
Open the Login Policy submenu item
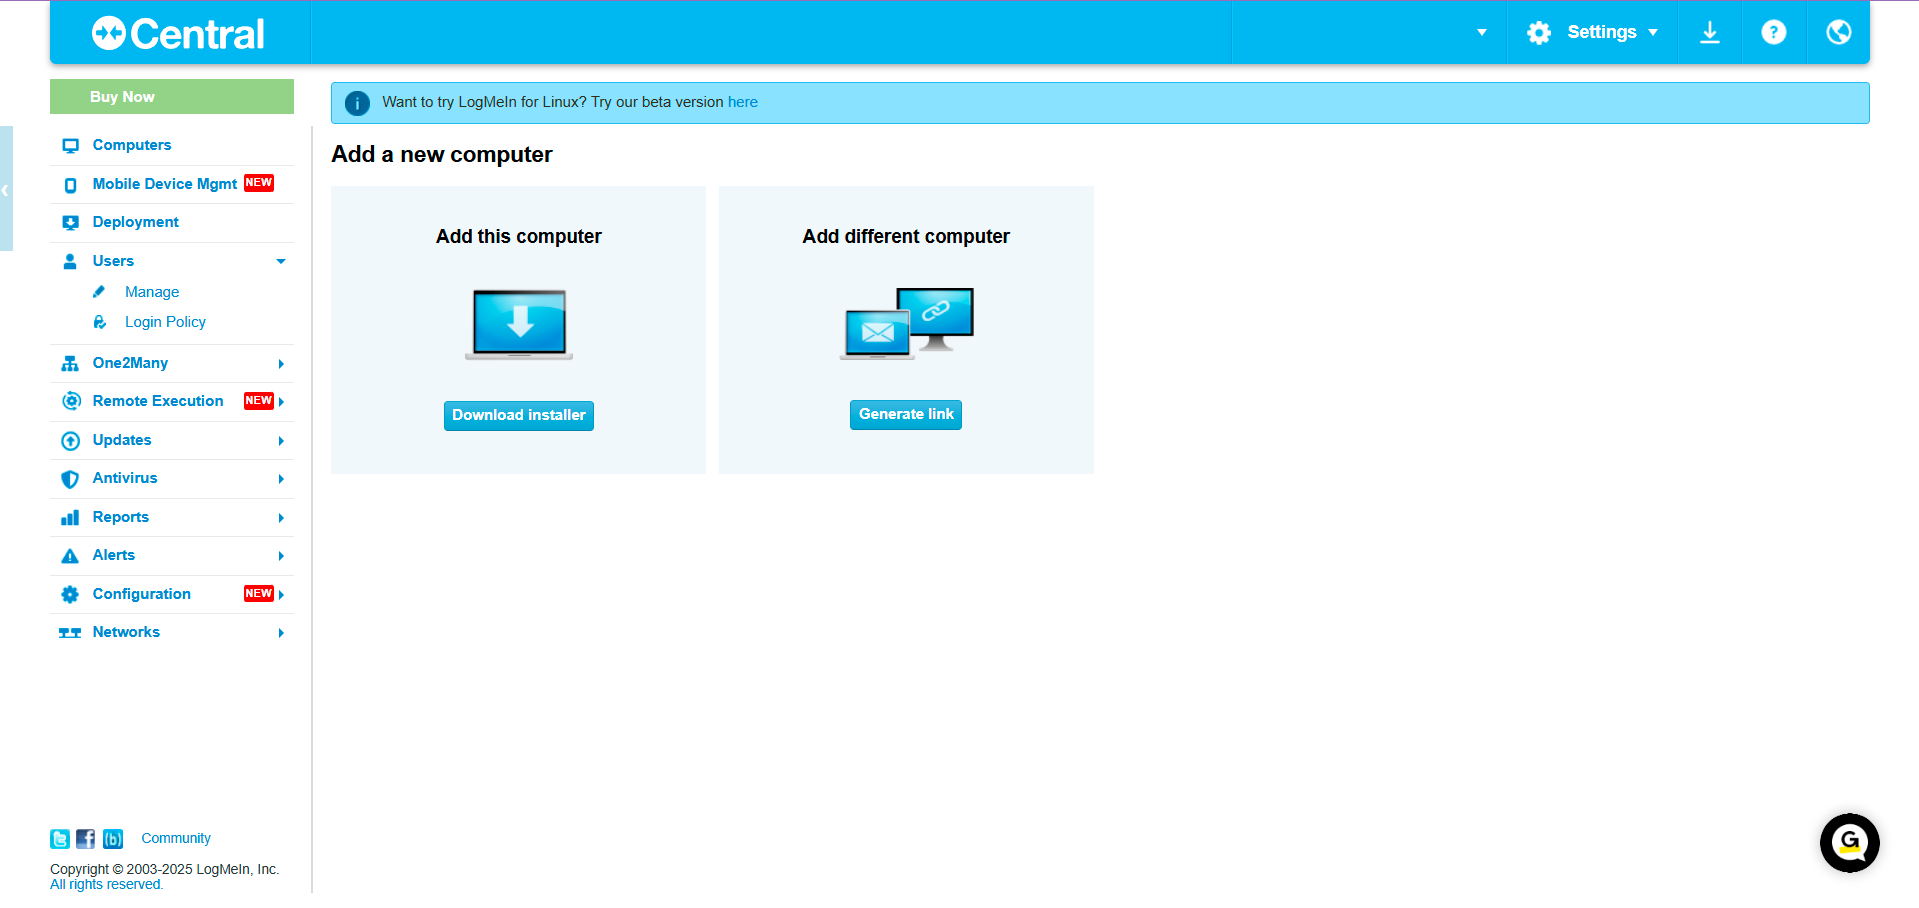tap(165, 322)
